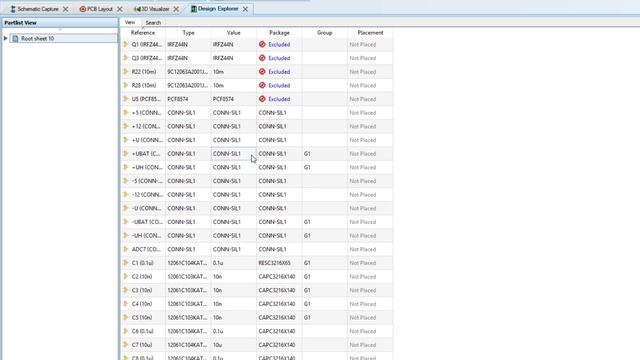Image resolution: width=640 pixels, height=360 pixels.
Task: Open the Search tab
Action: (153, 23)
